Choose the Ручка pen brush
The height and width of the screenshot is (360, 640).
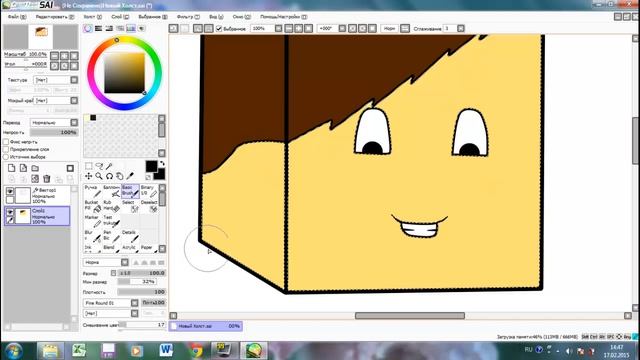coord(93,191)
